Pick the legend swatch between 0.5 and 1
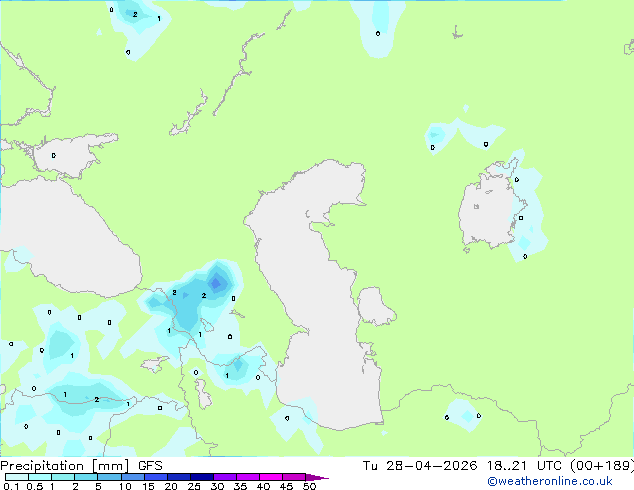The width and height of the screenshot is (634, 490). [40, 477]
